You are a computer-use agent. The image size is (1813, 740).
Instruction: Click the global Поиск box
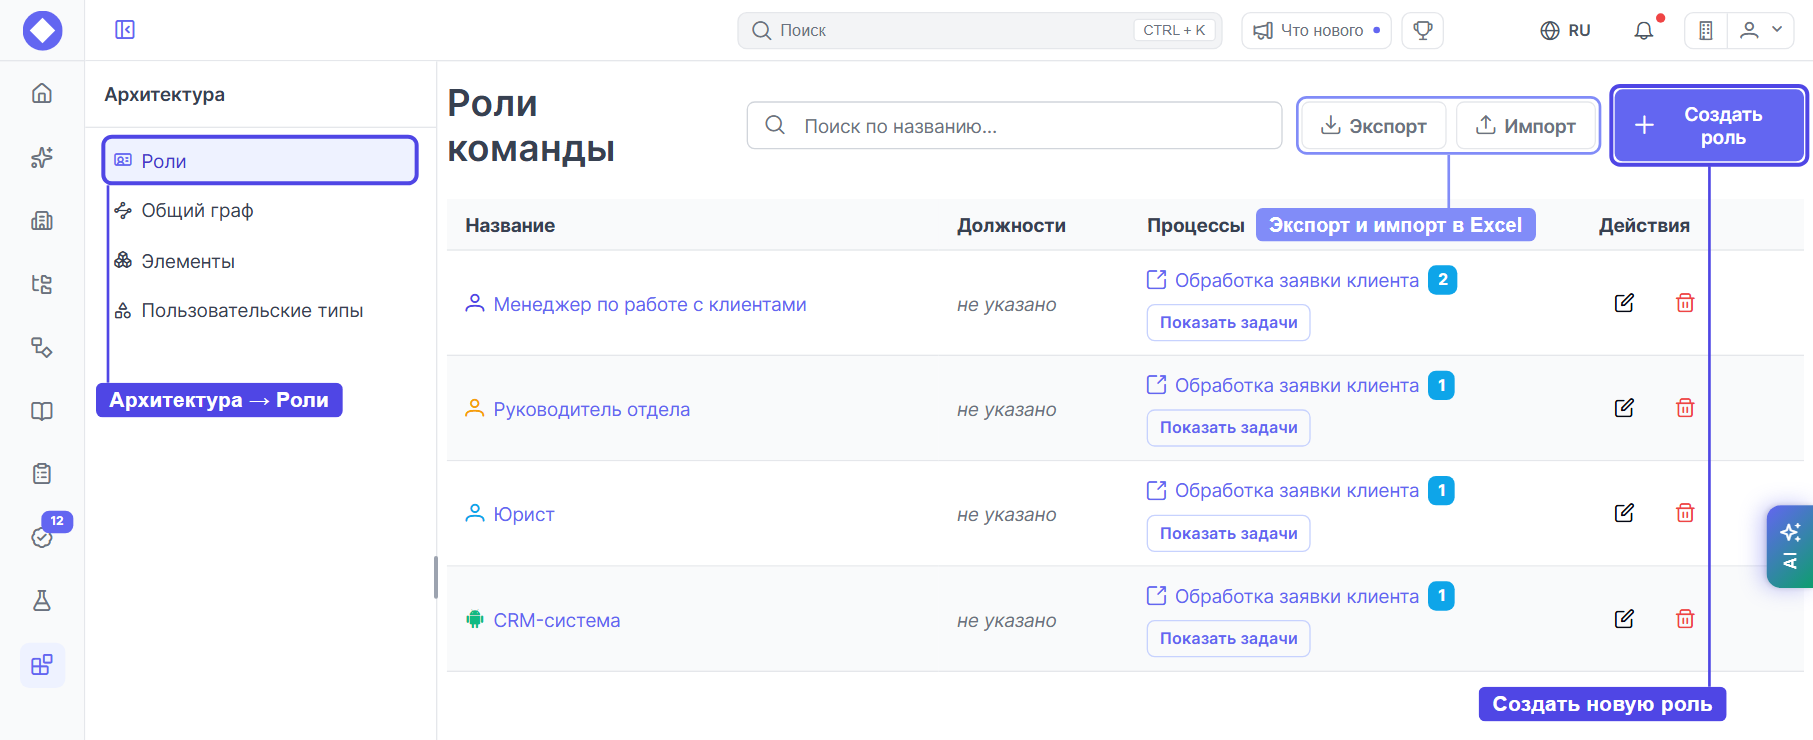pos(980,30)
